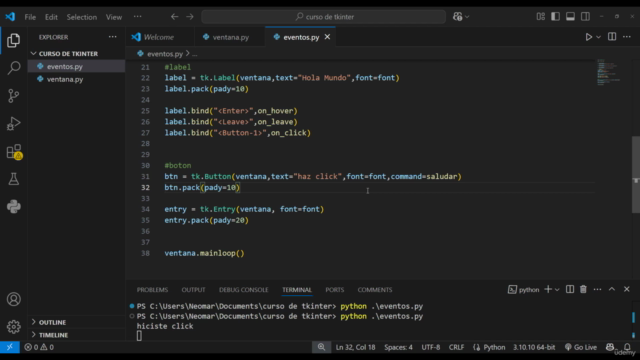Screen dimensions: 640x360
Task: Open ventana.py in Explorer tree
Action: (x=65, y=79)
